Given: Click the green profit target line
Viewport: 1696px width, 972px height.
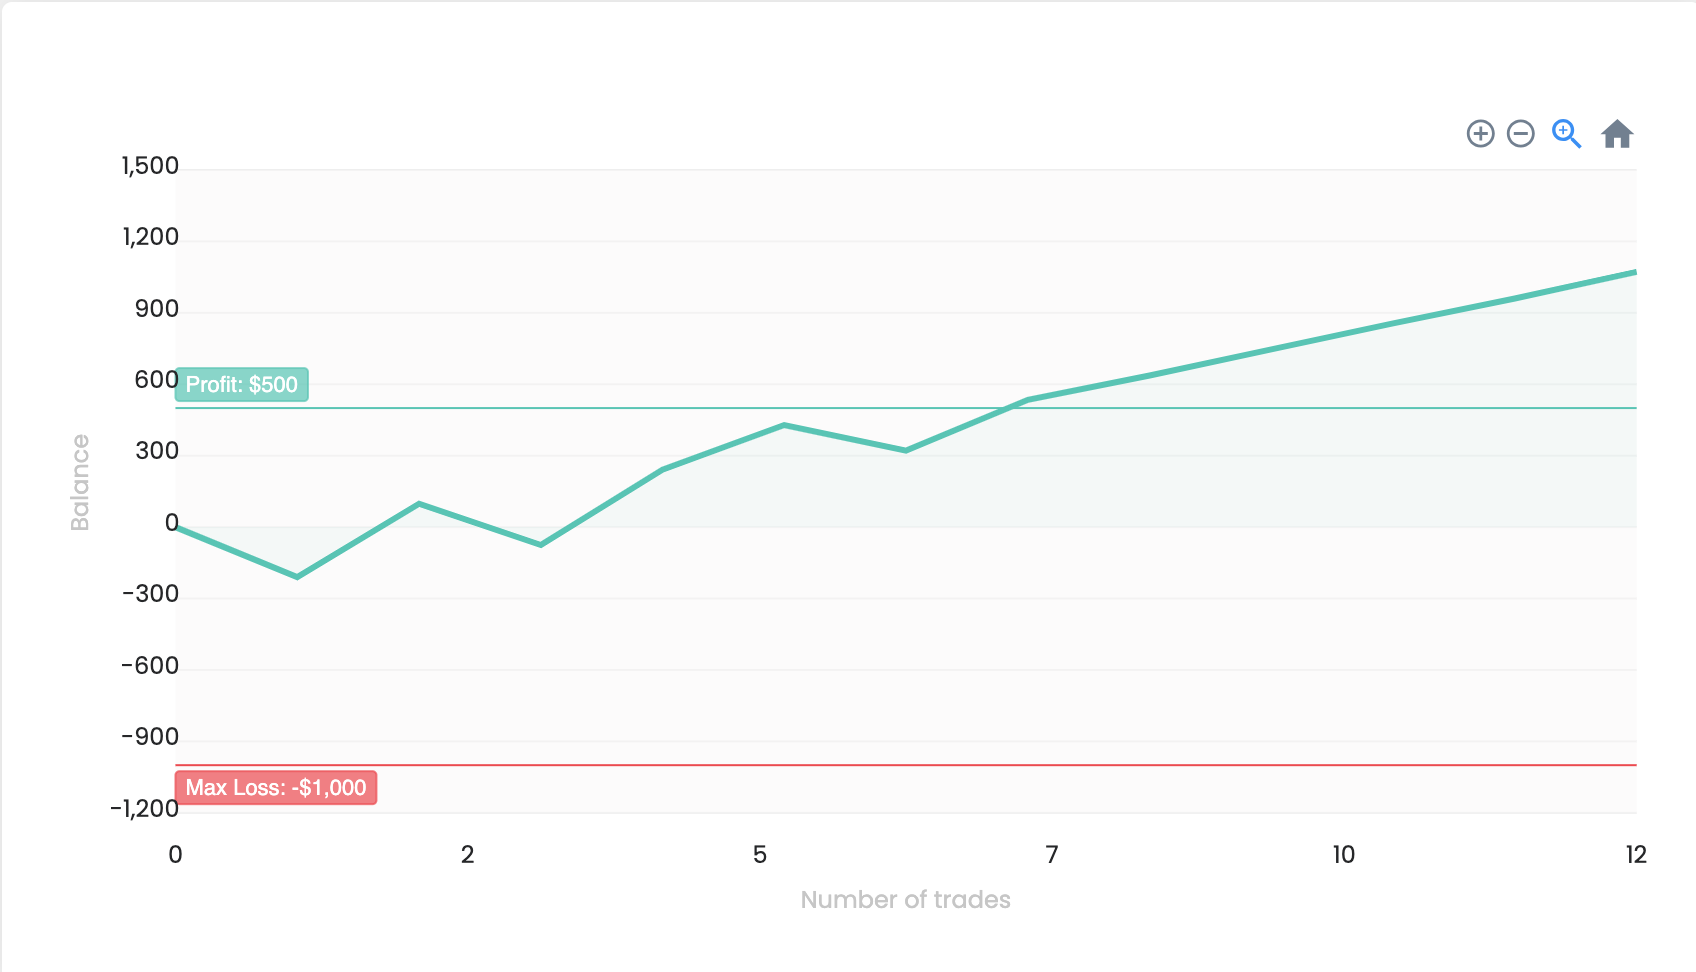Looking at the screenshot, I should click(1300, 408).
